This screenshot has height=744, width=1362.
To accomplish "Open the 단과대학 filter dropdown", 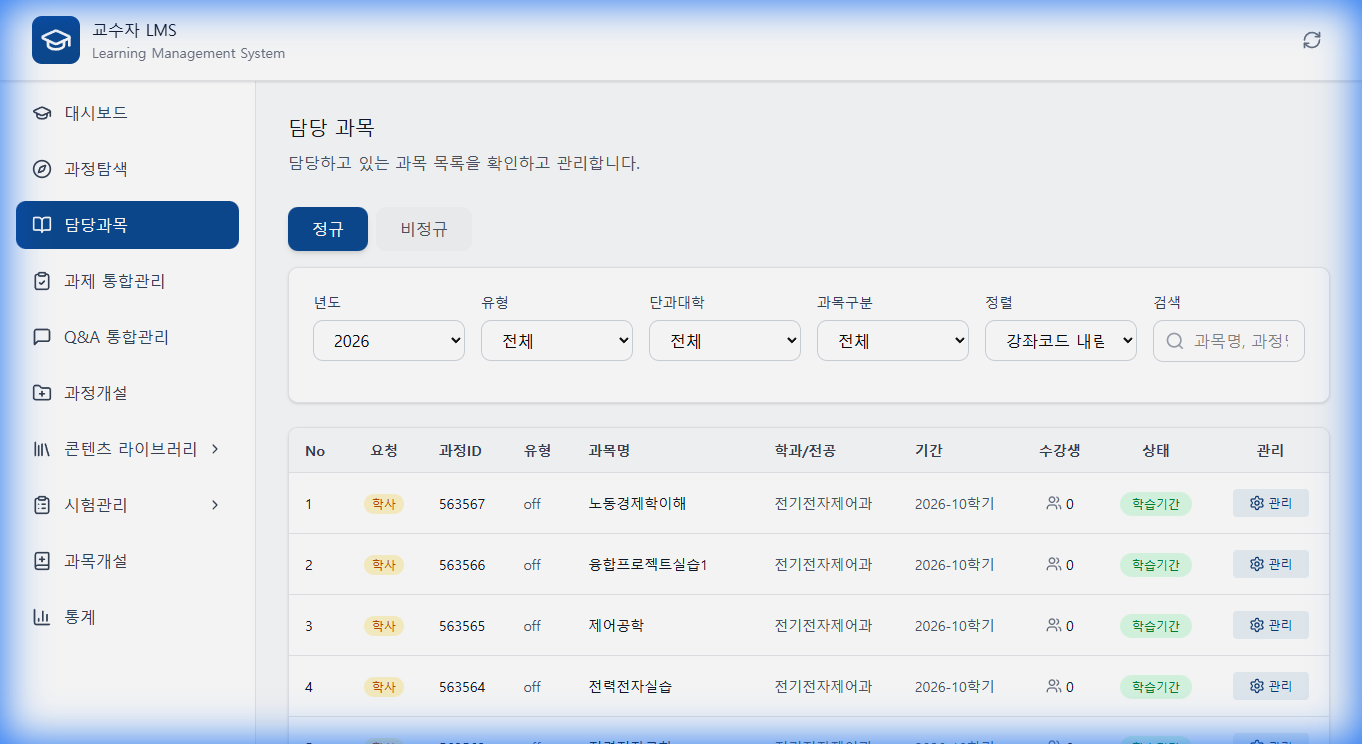I will tap(724, 340).
